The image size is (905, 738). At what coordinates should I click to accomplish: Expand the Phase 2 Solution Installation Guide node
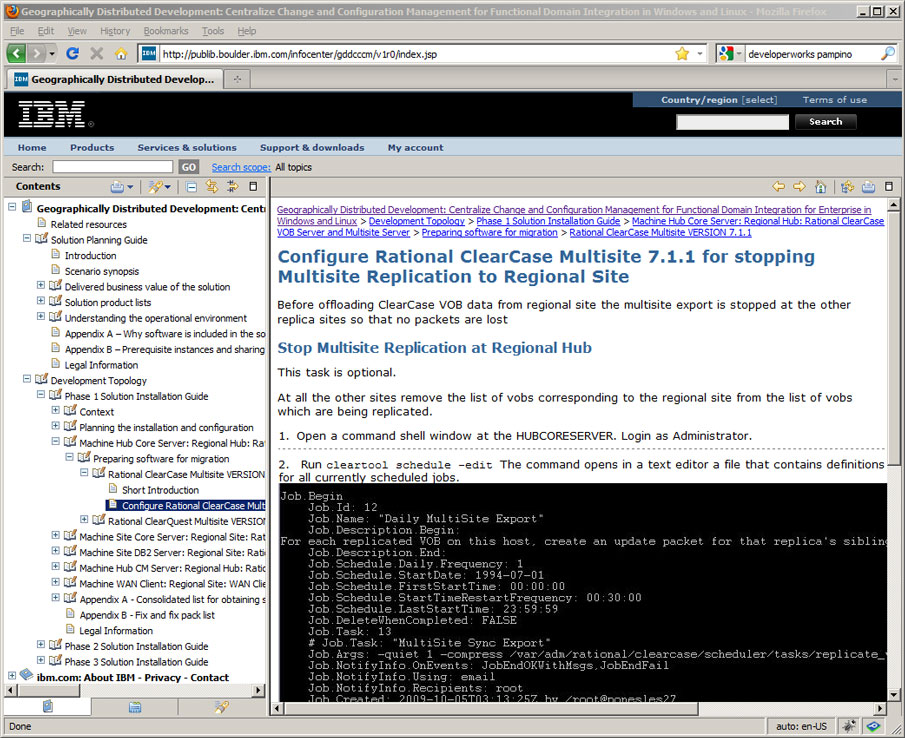[41, 646]
